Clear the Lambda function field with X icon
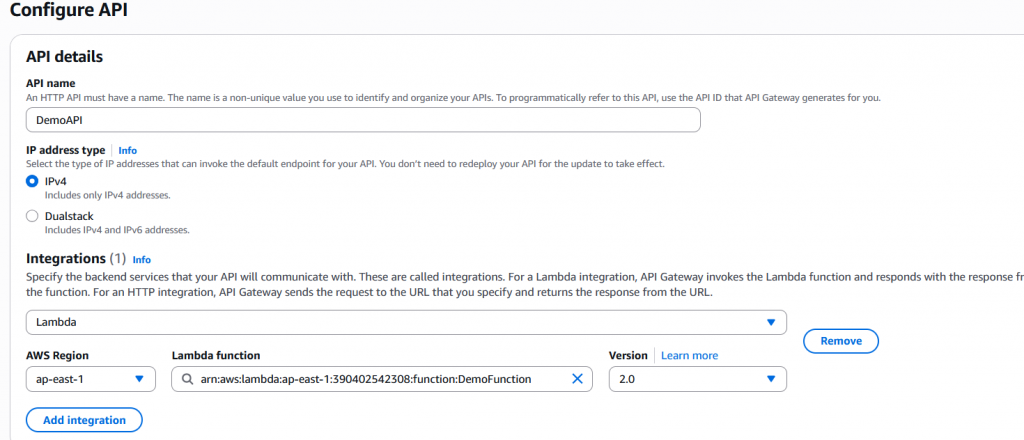 tap(577, 379)
